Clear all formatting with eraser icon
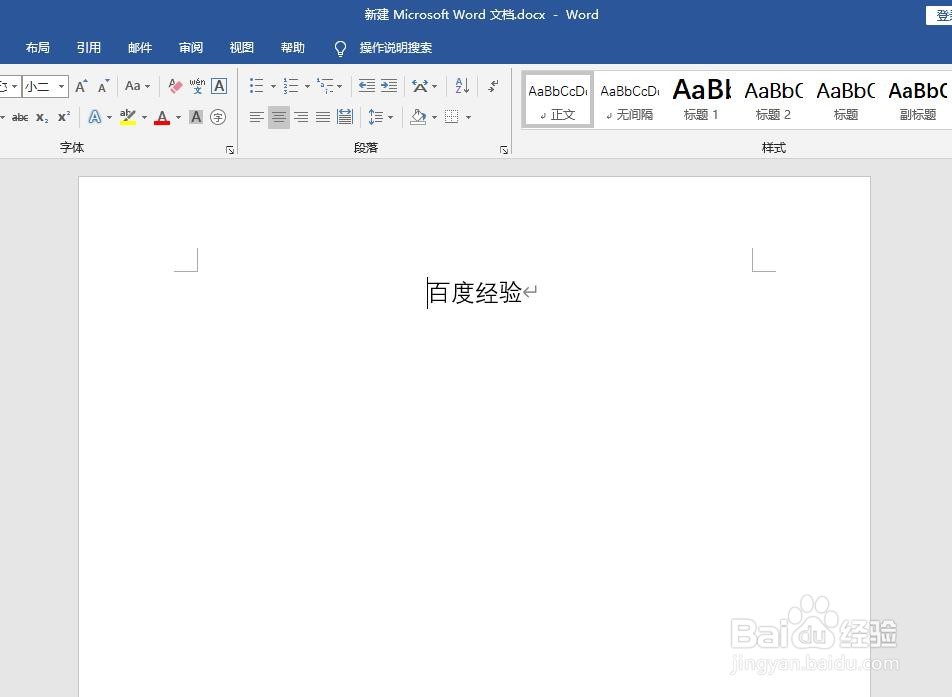The height and width of the screenshot is (697, 952). coord(175,86)
